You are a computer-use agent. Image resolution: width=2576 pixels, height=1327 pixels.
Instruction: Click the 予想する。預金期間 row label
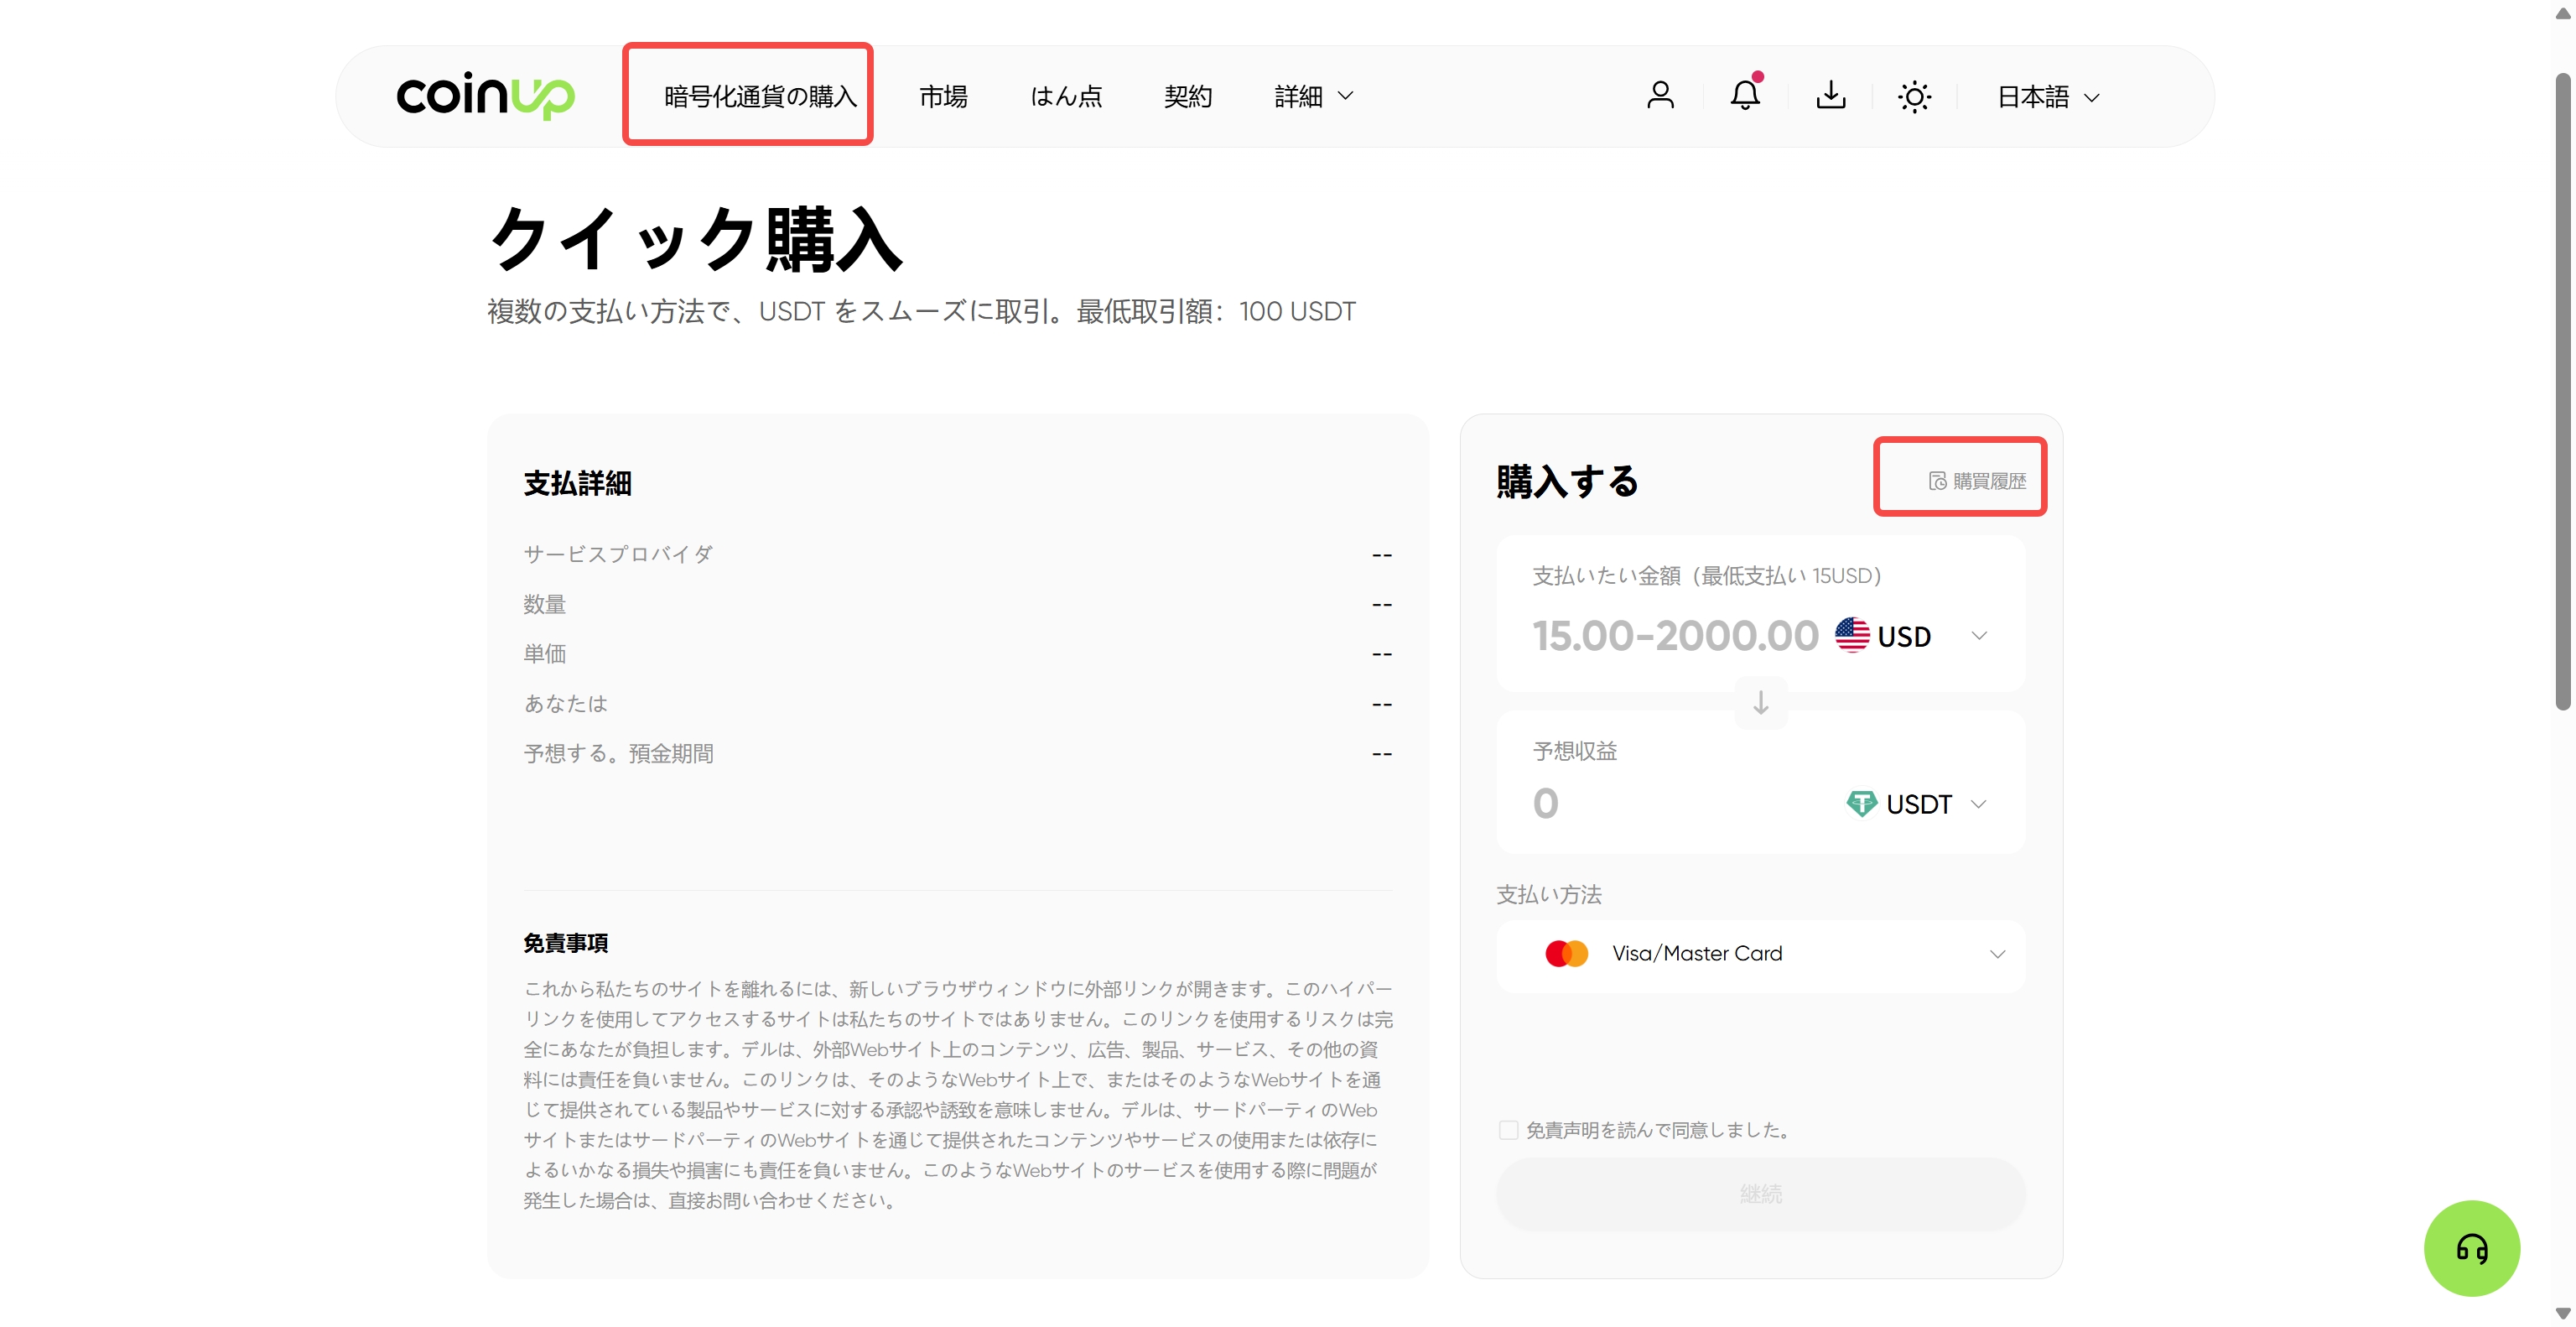tap(618, 753)
